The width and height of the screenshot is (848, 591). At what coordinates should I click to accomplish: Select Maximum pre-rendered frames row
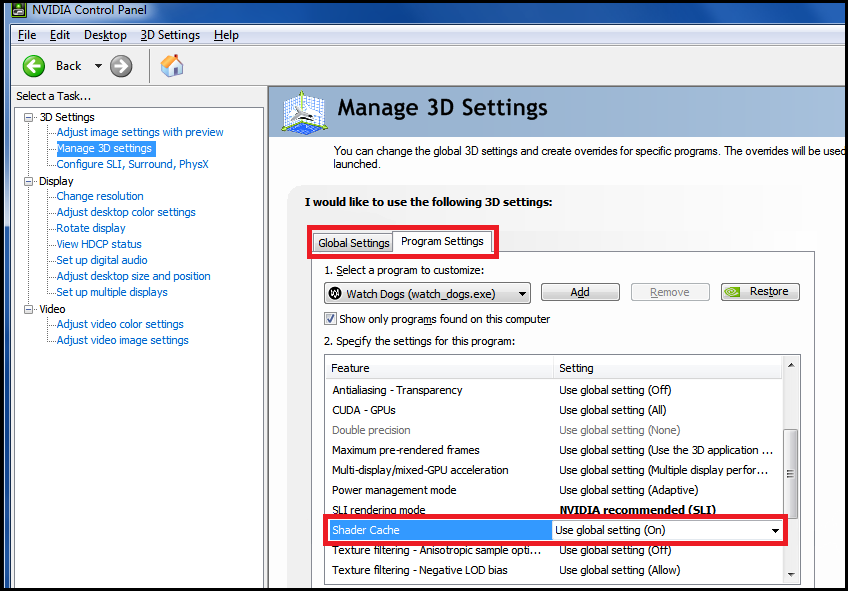coord(553,450)
